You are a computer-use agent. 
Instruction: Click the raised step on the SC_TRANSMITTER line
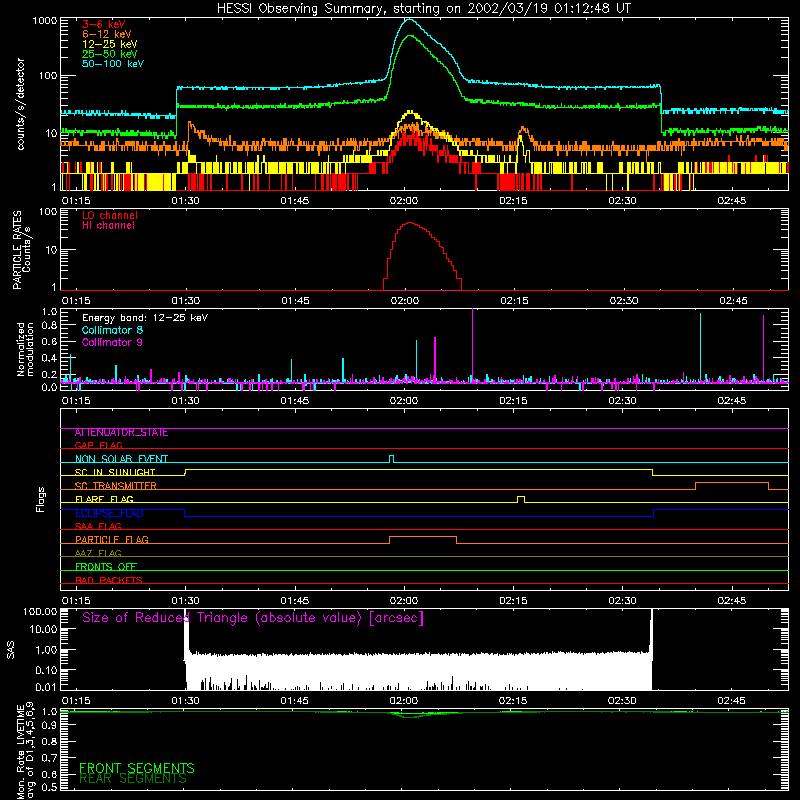pos(732,483)
